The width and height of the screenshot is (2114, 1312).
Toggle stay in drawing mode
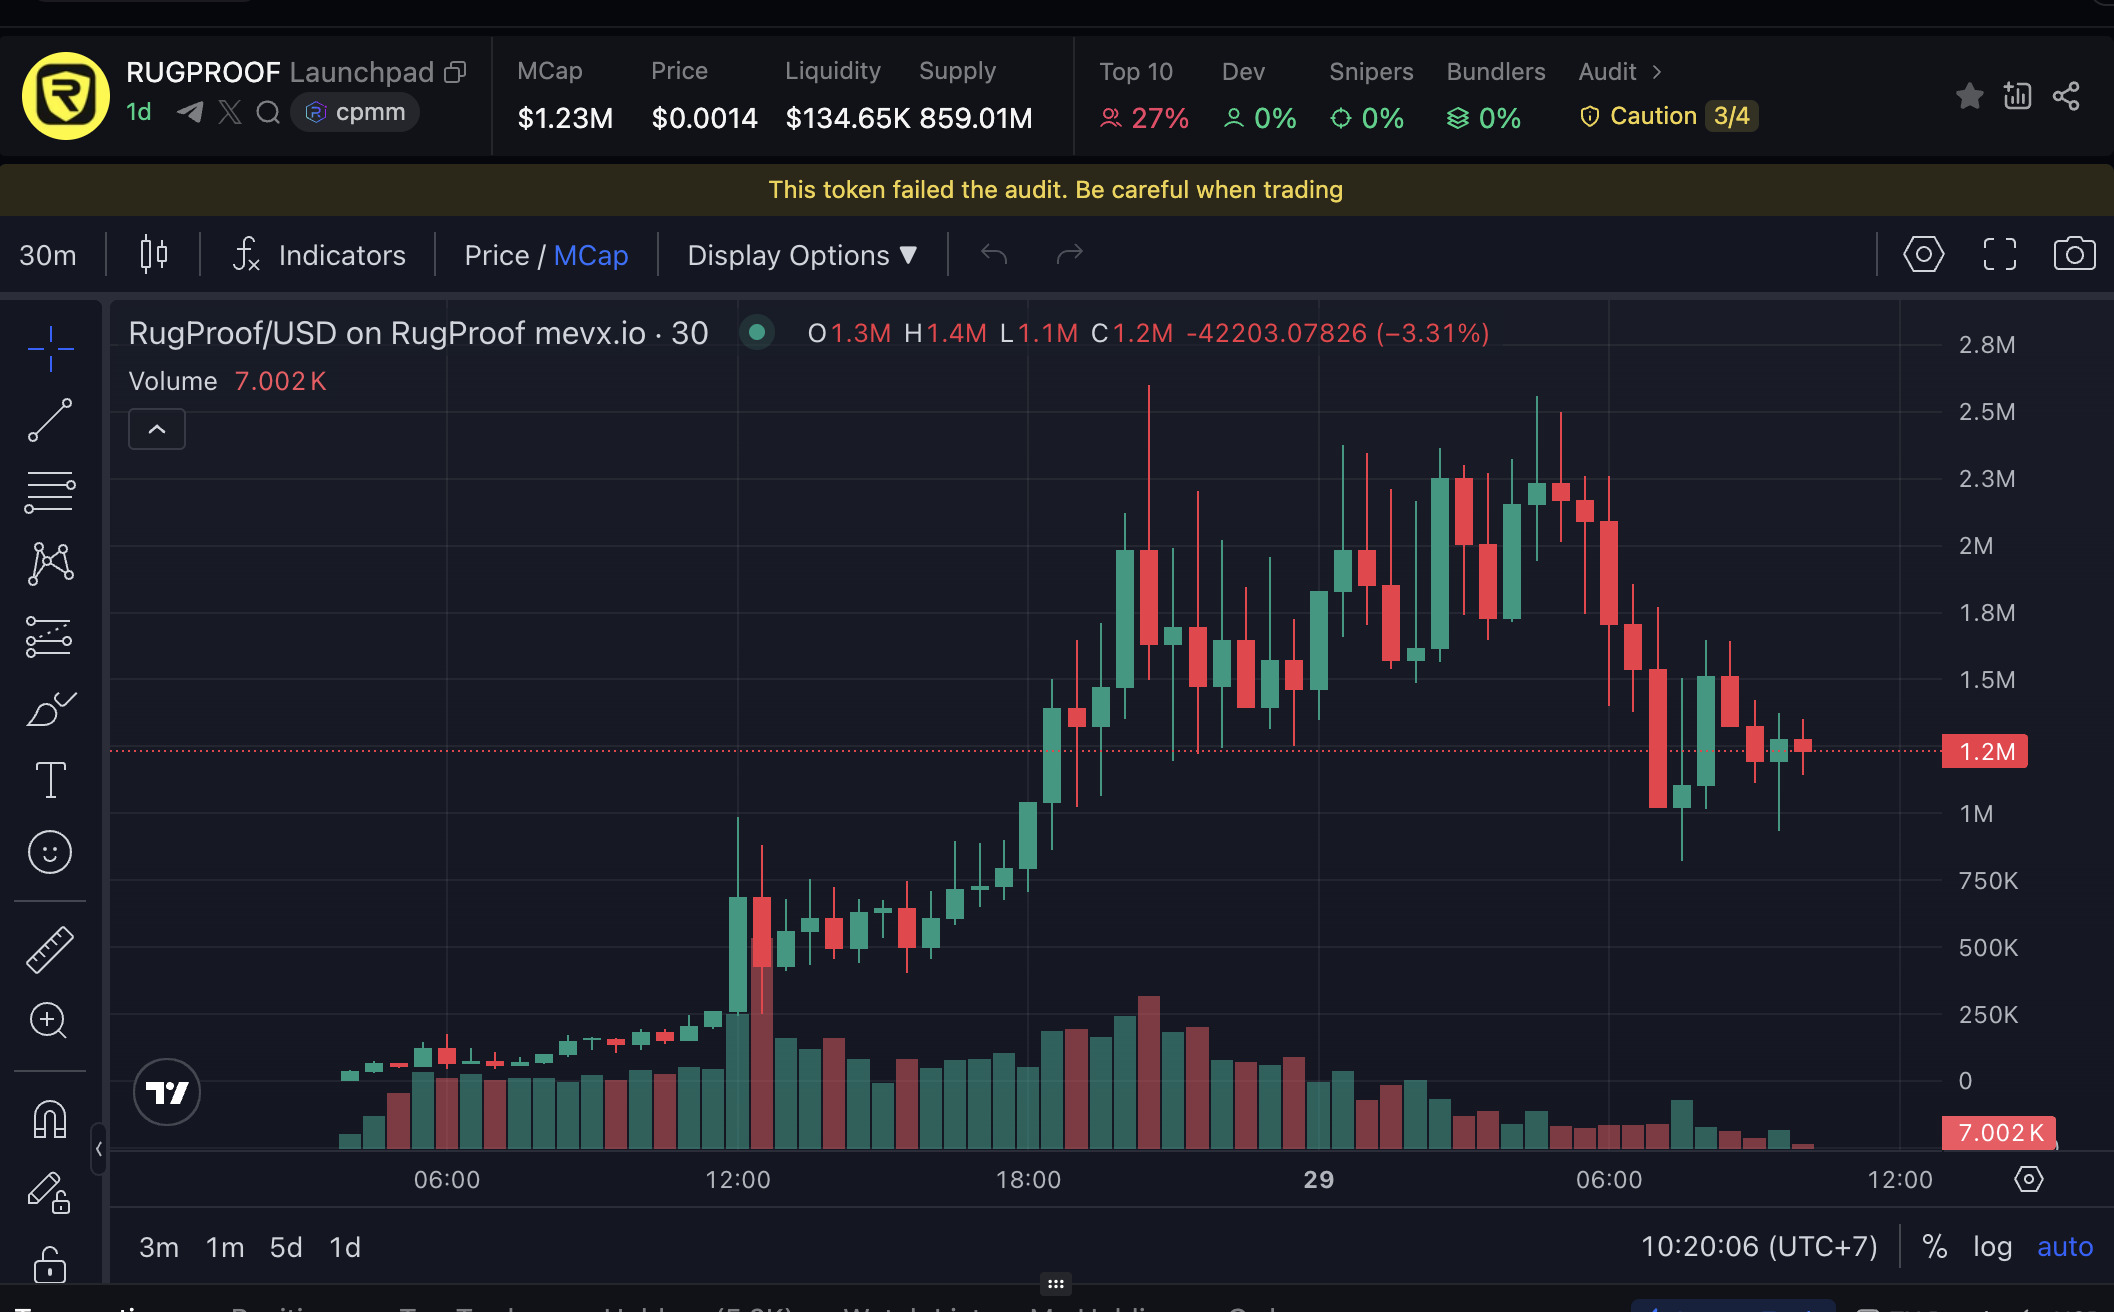(48, 1192)
